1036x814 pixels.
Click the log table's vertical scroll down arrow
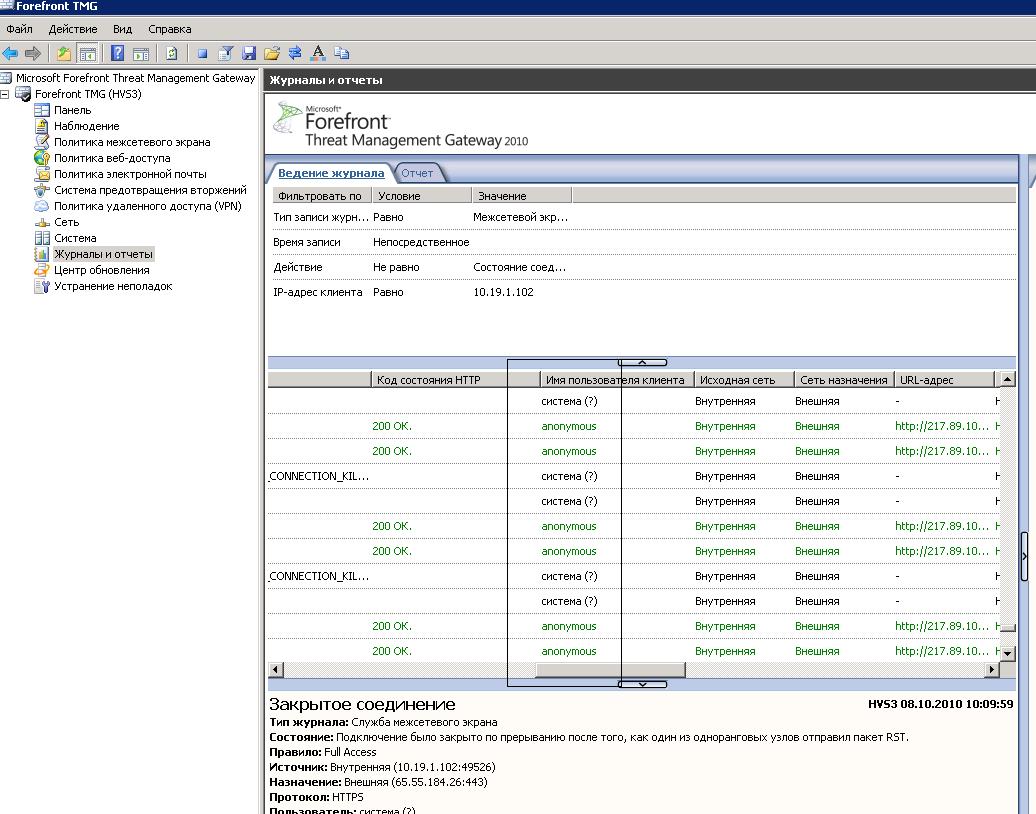[1007, 653]
